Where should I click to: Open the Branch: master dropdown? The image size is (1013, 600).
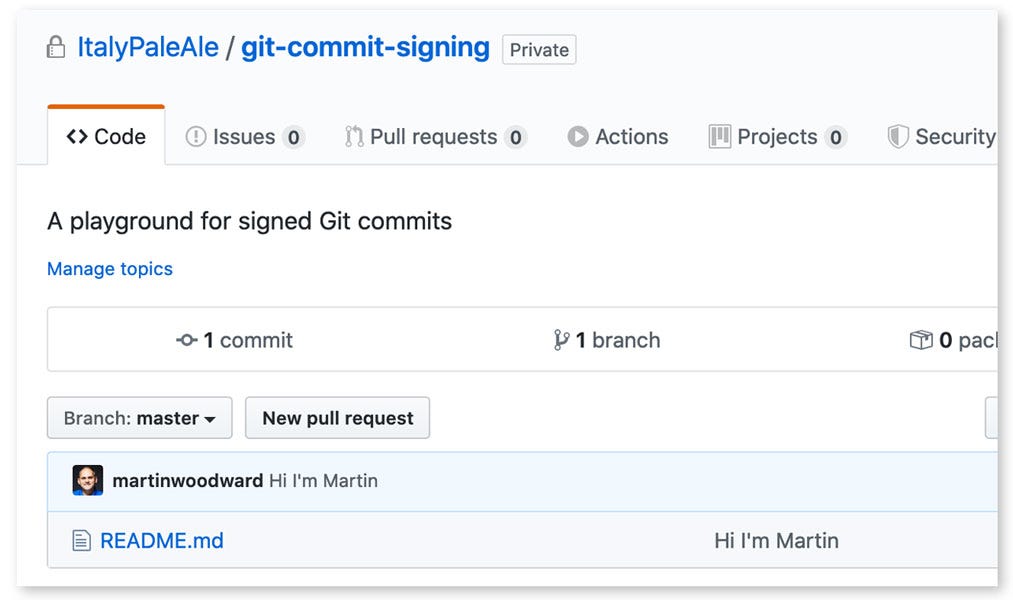click(x=140, y=418)
